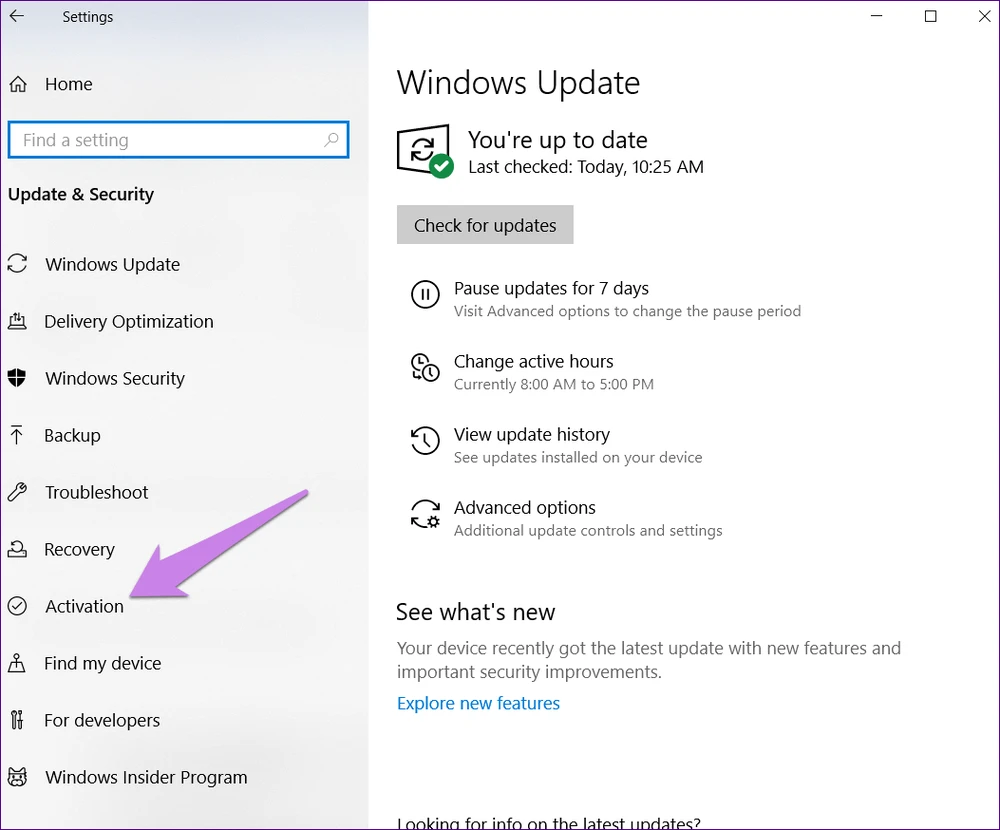Click the Recovery icon in sidebar
The width and height of the screenshot is (1000, 830).
[17, 549]
